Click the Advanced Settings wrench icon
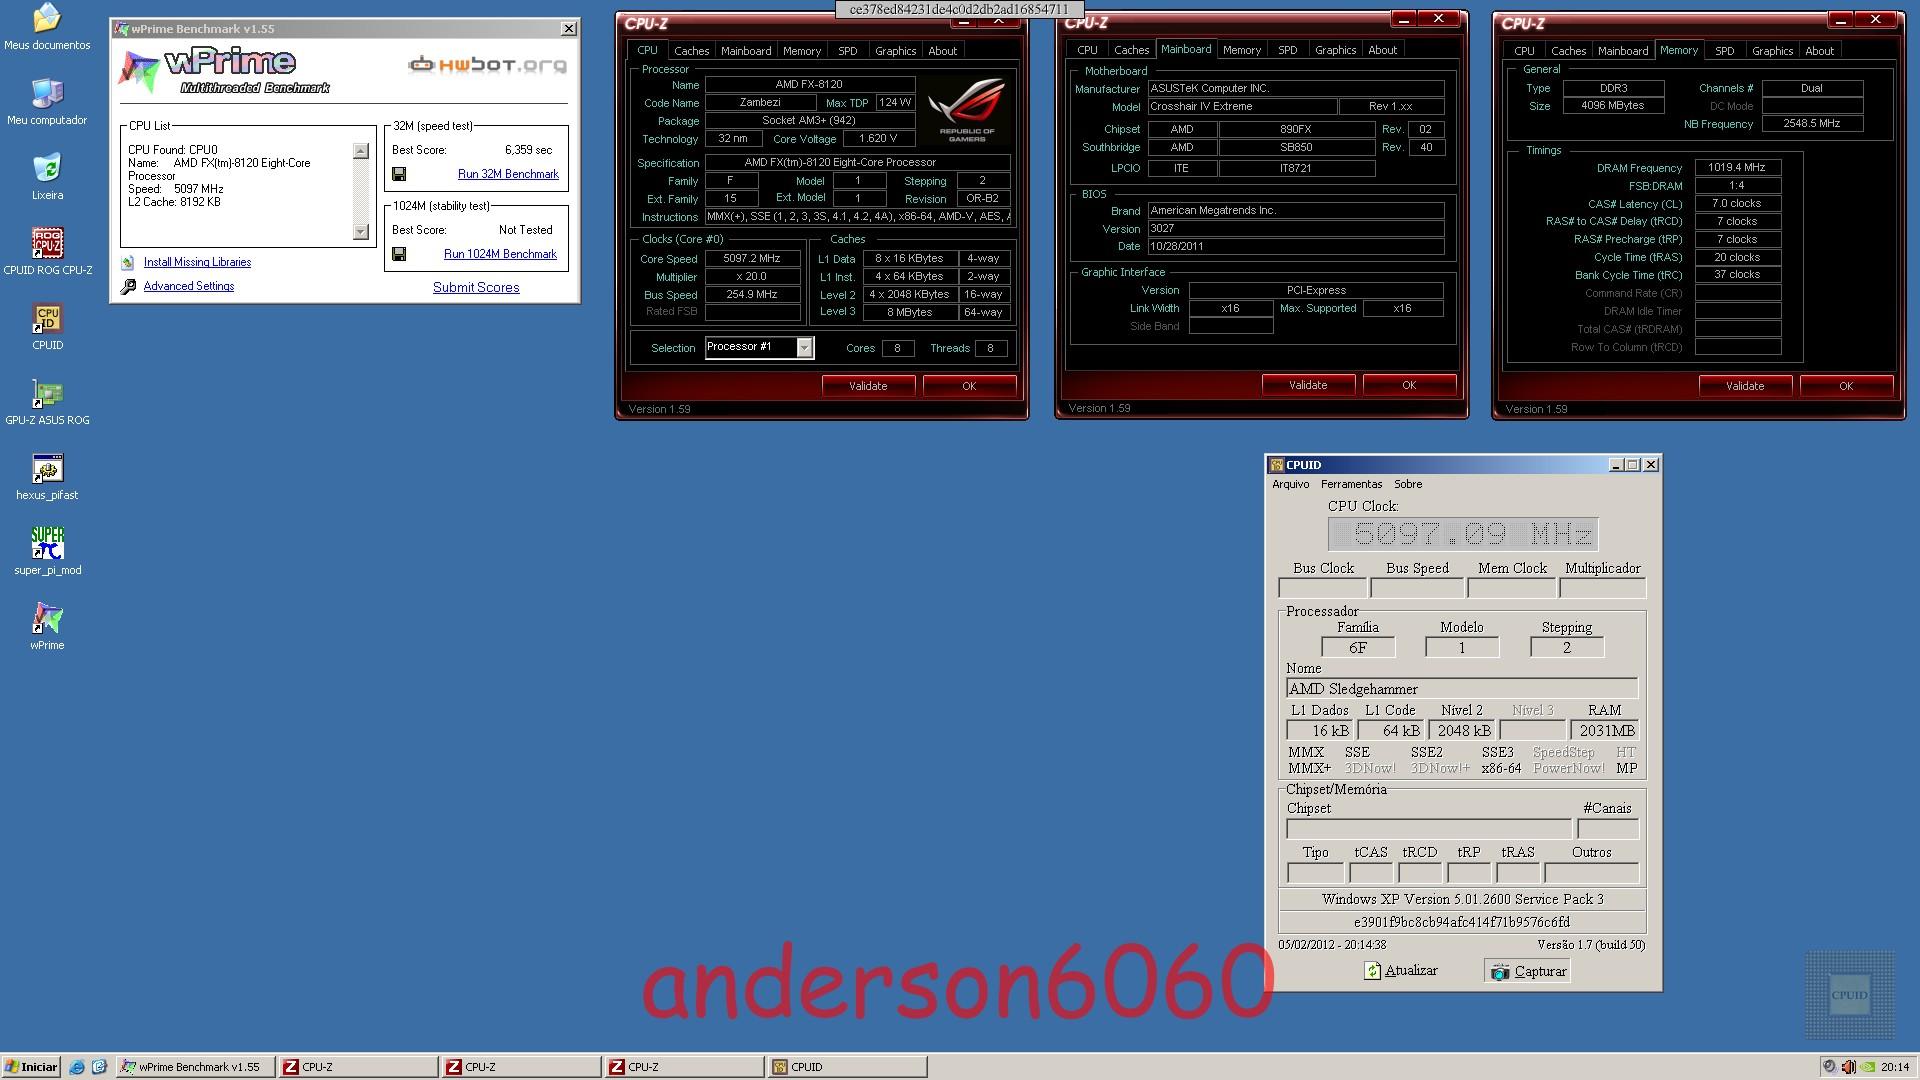Screen dimensions: 1920x1080 128,286
